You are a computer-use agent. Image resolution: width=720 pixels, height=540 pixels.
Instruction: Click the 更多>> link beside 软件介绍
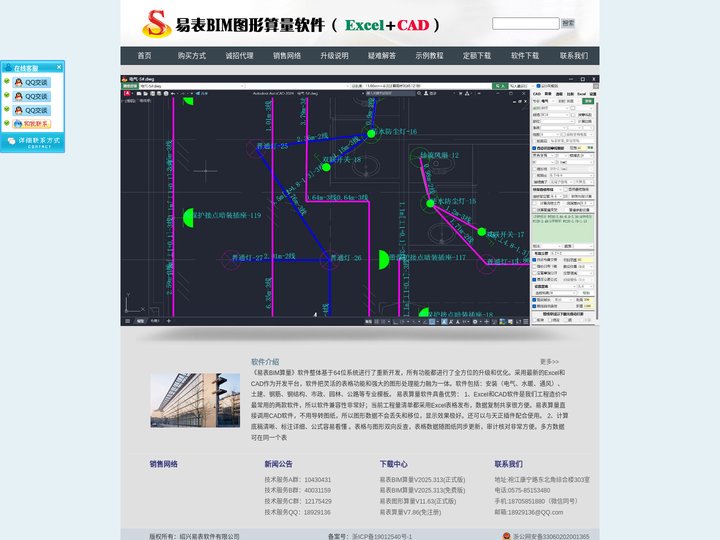click(x=549, y=362)
